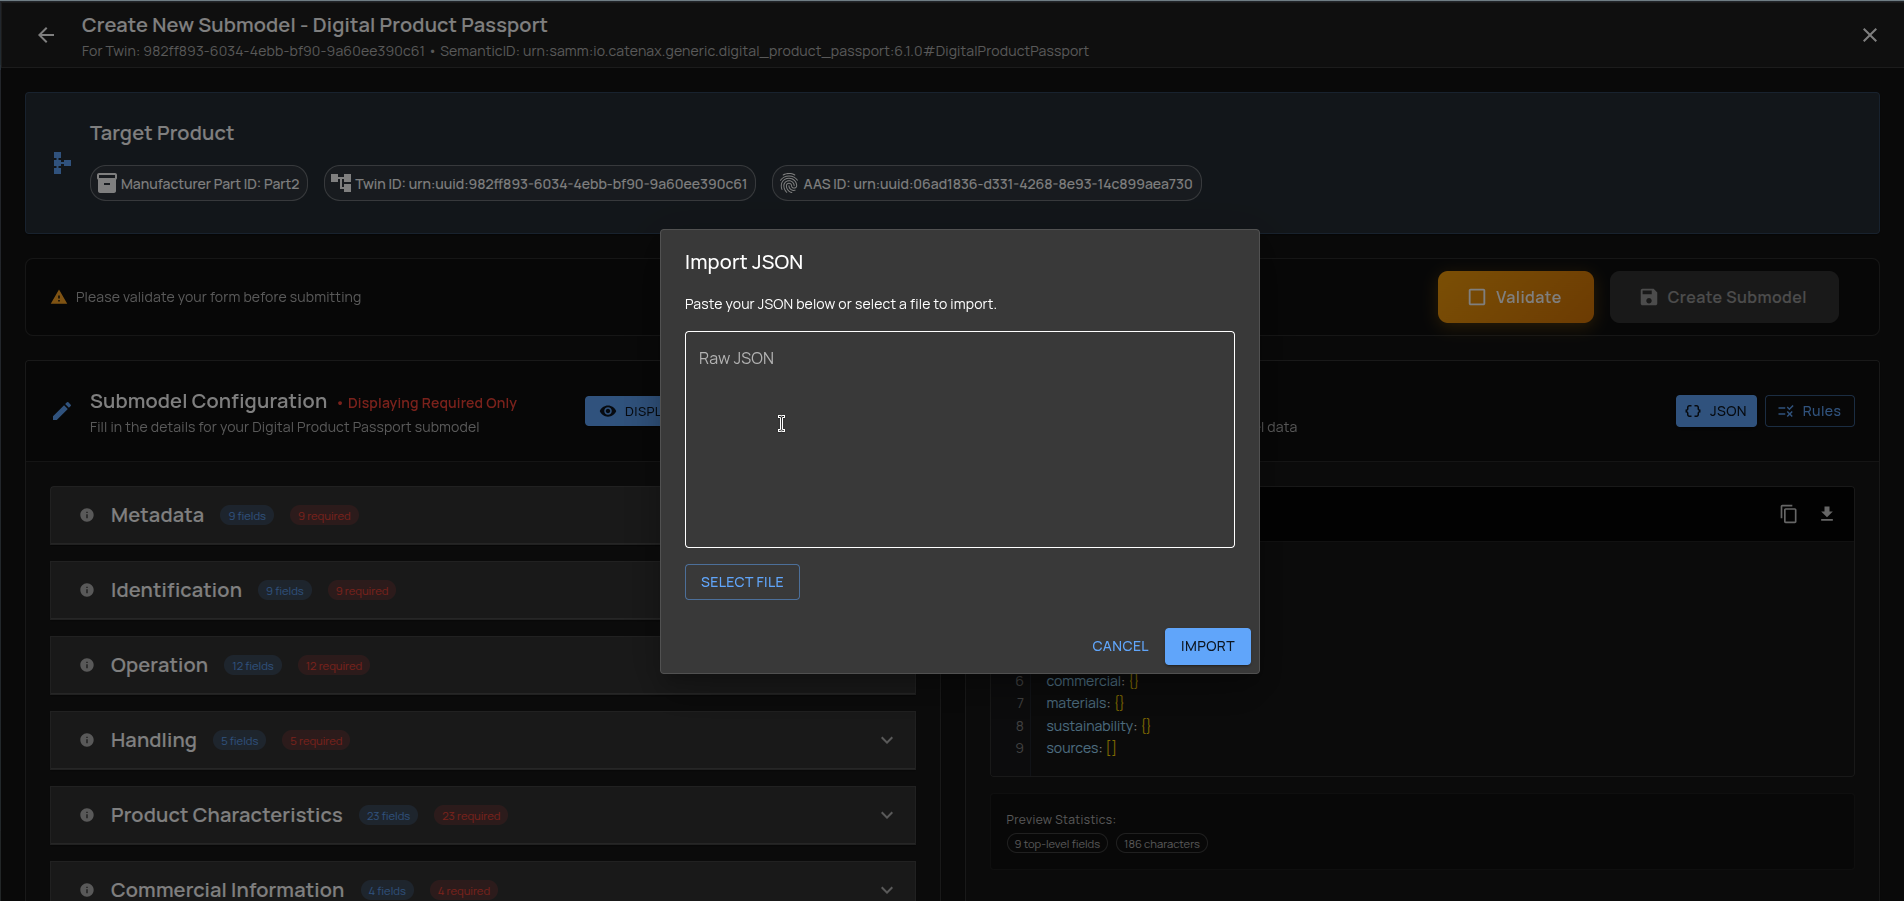This screenshot has height=901, width=1904.
Task: Toggle the eye icon on the Display button
Action: (x=608, y=410)
